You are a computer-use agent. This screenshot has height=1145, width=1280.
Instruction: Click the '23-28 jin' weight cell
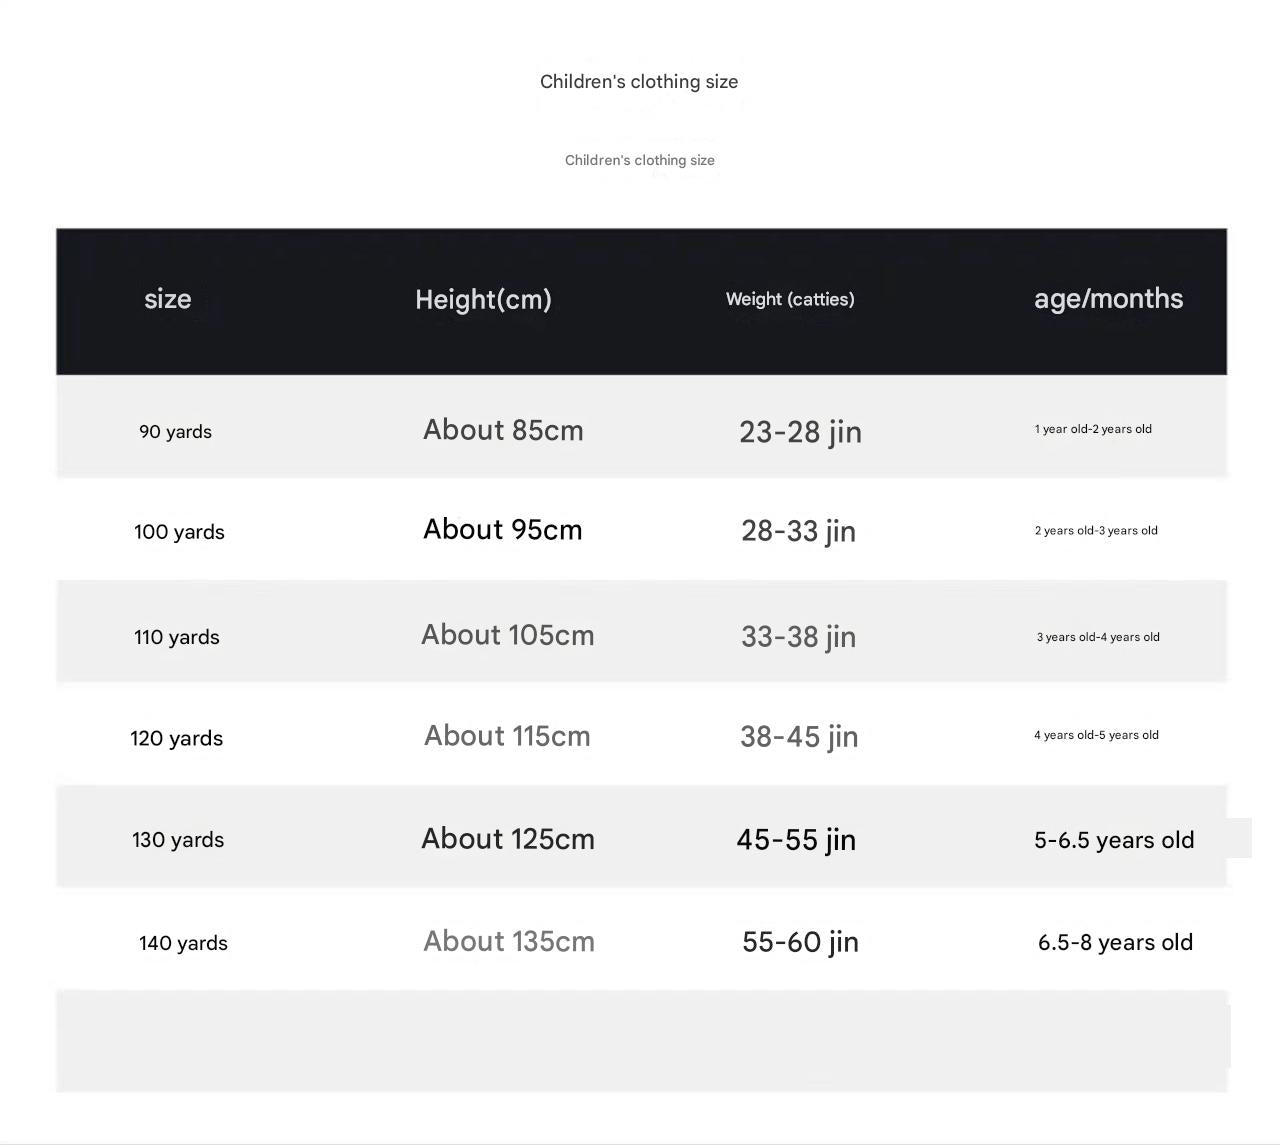click(800, 432)
